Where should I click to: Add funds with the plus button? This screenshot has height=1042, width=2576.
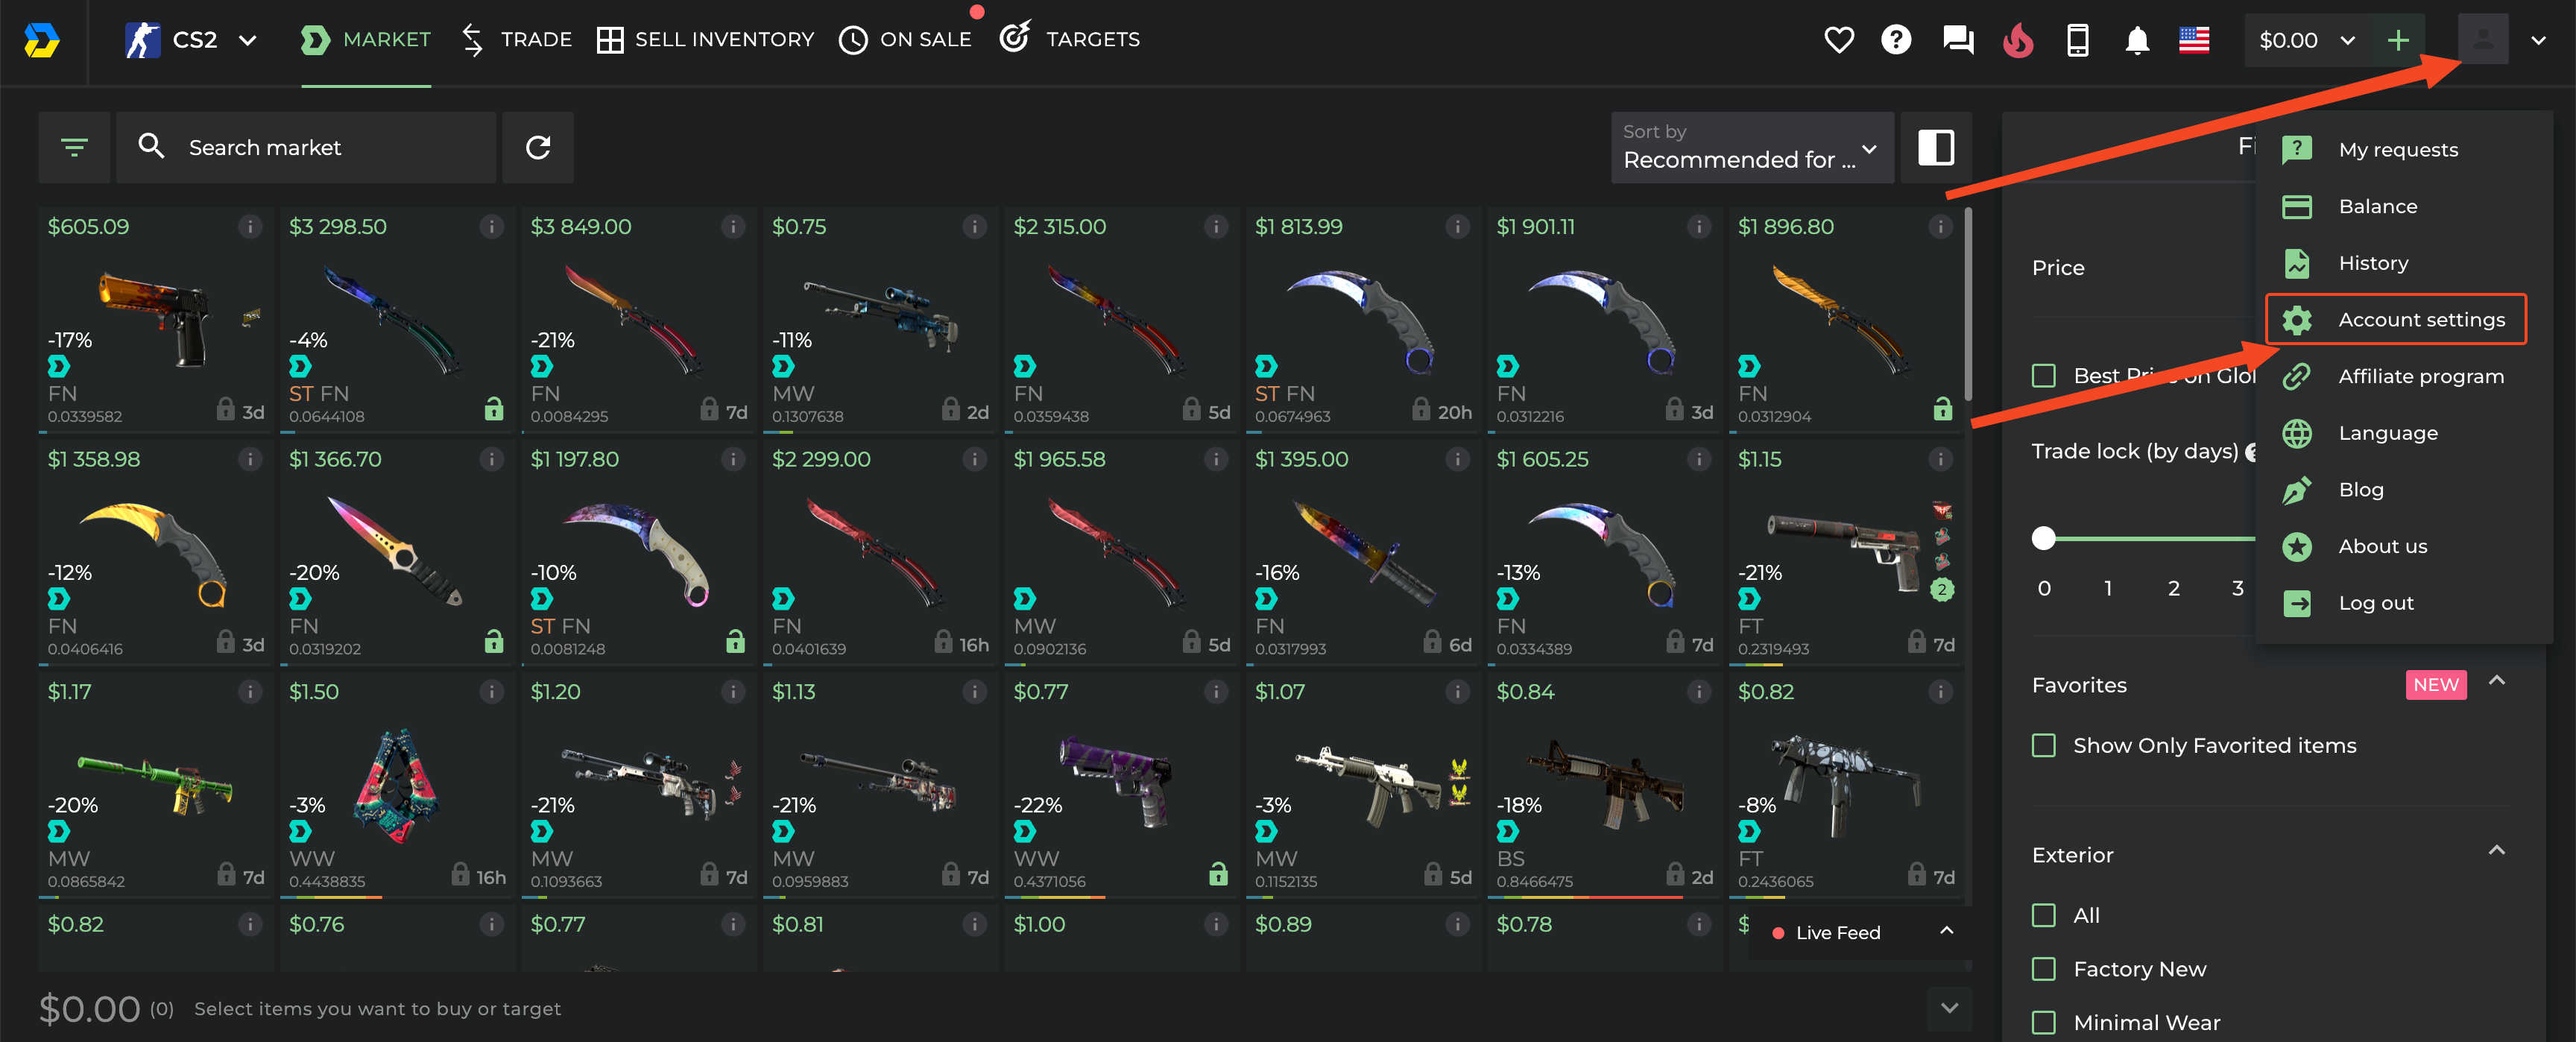pos(2397,40)
